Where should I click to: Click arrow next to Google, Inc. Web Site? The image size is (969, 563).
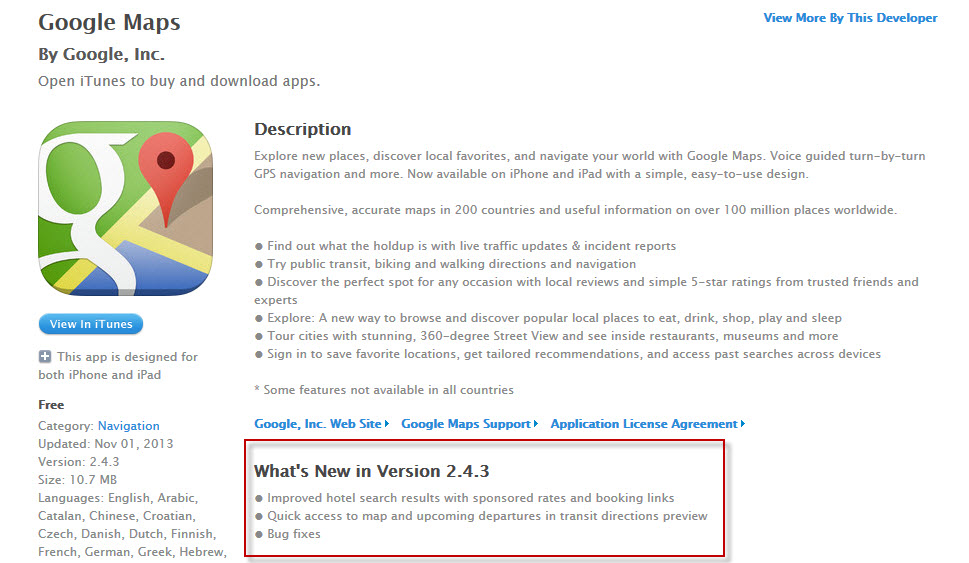387,424
